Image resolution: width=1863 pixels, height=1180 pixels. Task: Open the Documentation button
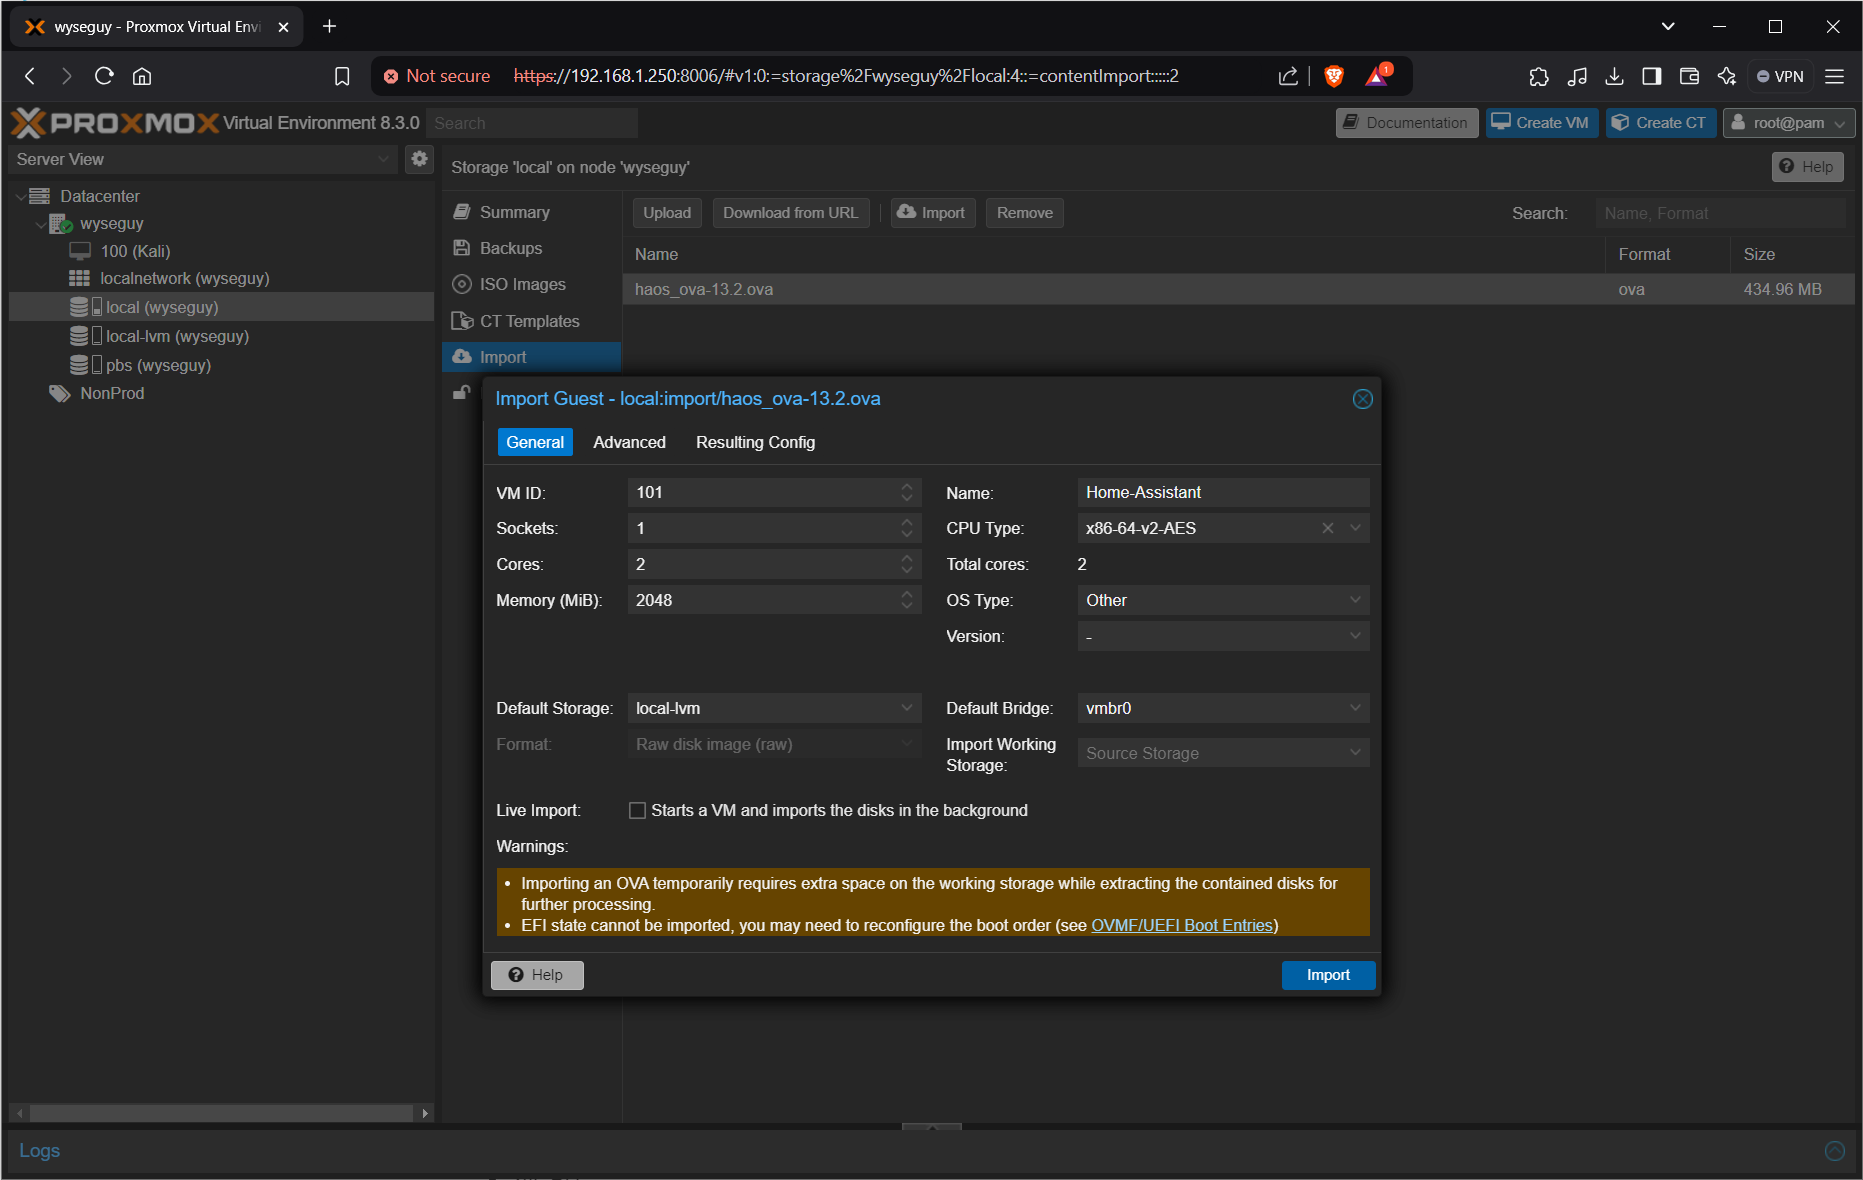point(1406,123)
